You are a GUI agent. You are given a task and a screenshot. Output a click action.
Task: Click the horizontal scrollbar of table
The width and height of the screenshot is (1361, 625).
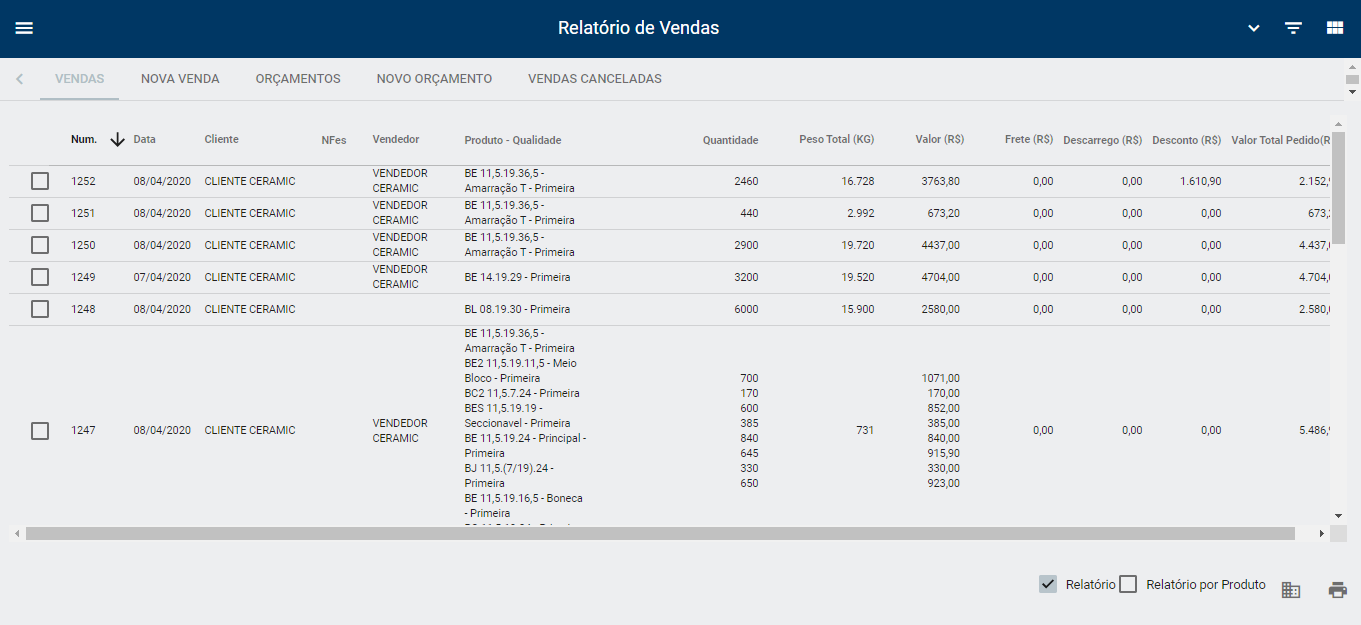pos(660,534)
